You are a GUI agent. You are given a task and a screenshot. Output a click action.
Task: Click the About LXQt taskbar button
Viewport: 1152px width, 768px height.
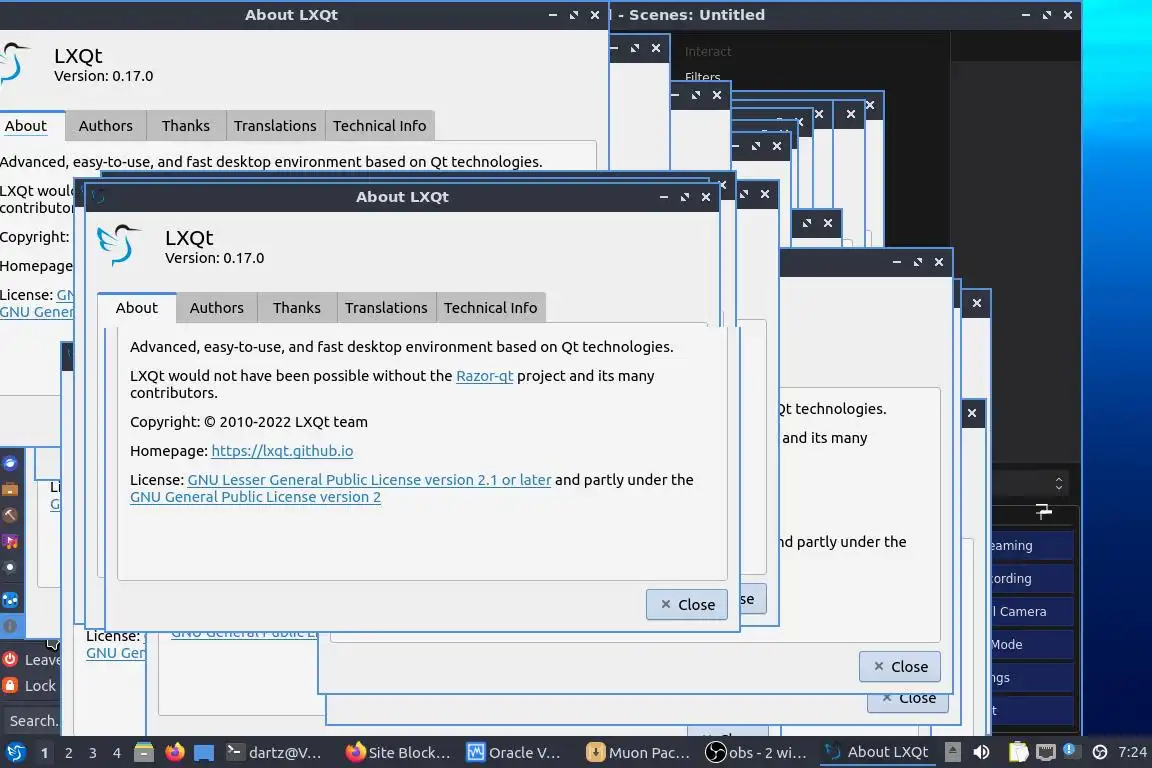(877, 752)
